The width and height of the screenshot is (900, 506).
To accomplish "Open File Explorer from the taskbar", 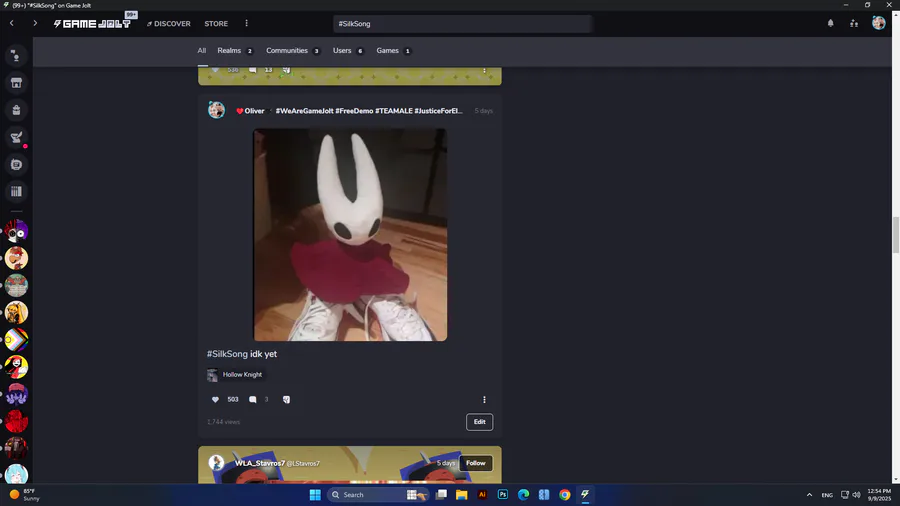I will click(461, 495).
